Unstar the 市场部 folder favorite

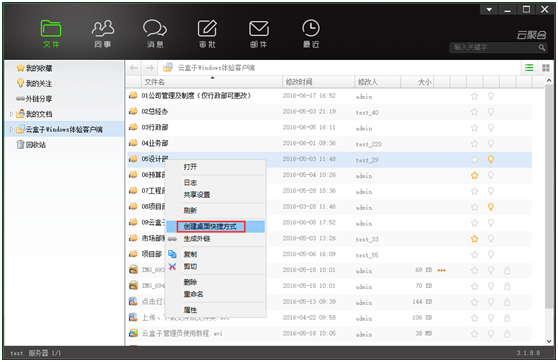coord(474,238)
